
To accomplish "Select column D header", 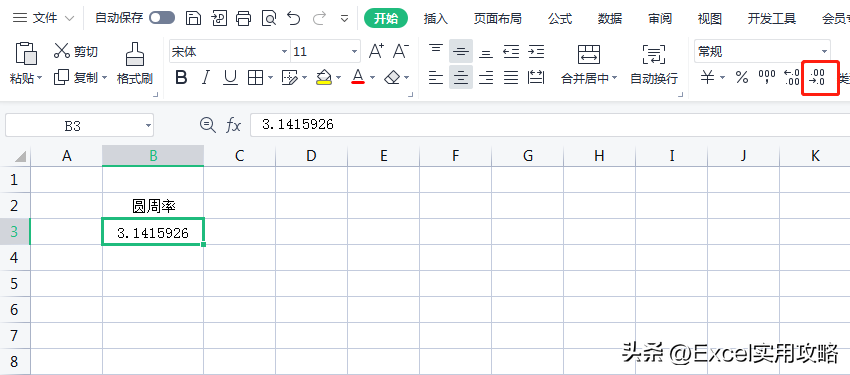I will (x=311, y=156).
